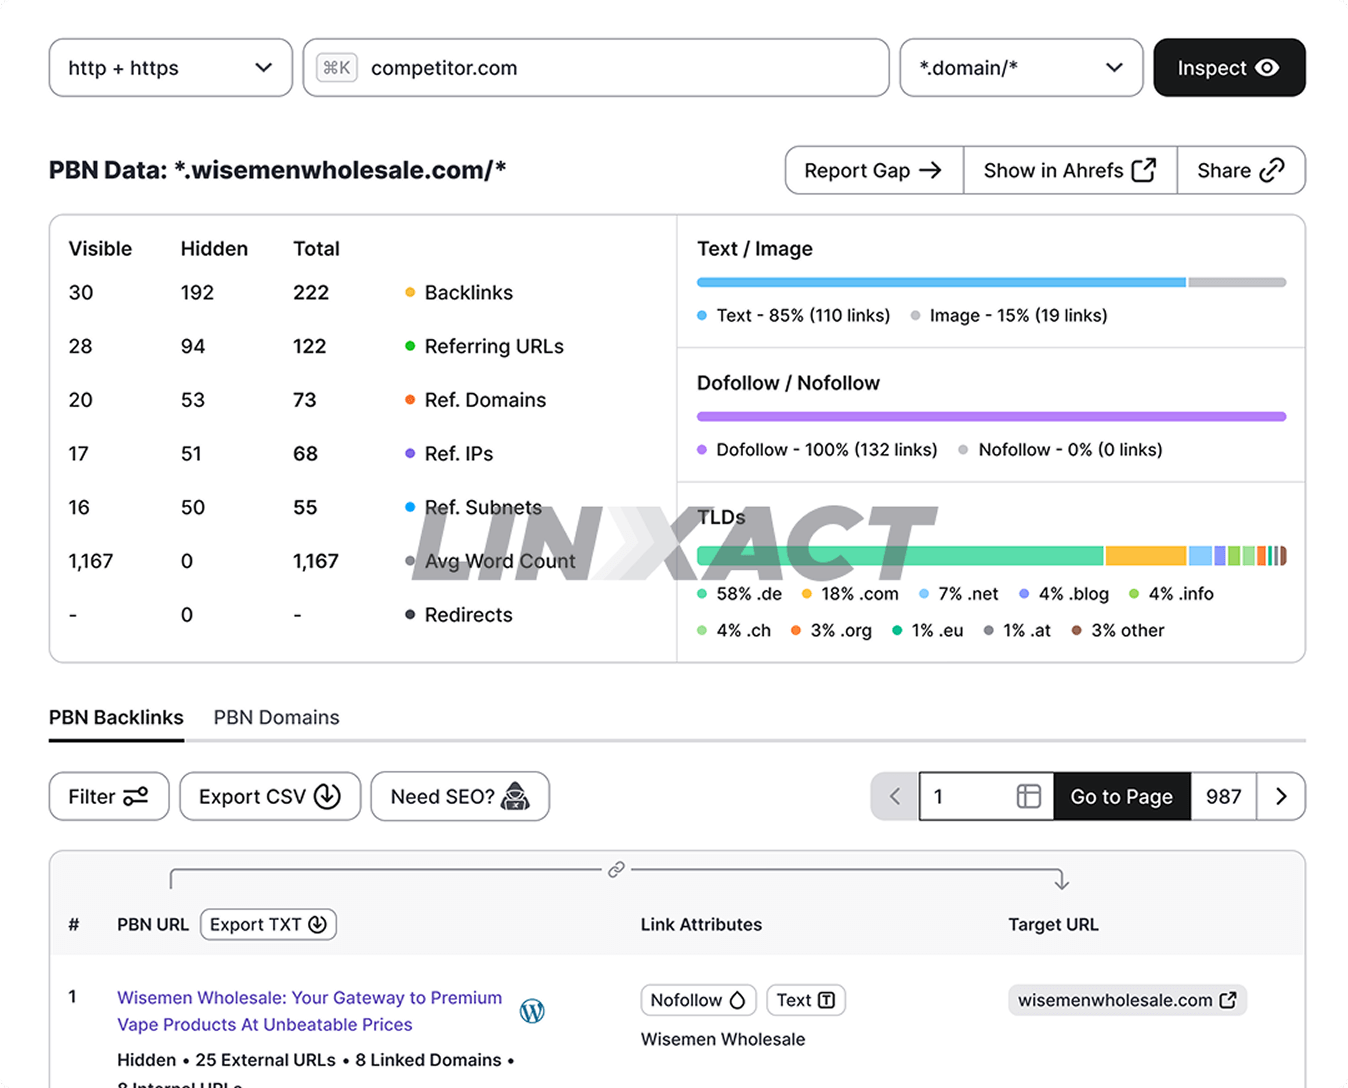Click Export TXT next to PBN URL

(x=268, y=924)
